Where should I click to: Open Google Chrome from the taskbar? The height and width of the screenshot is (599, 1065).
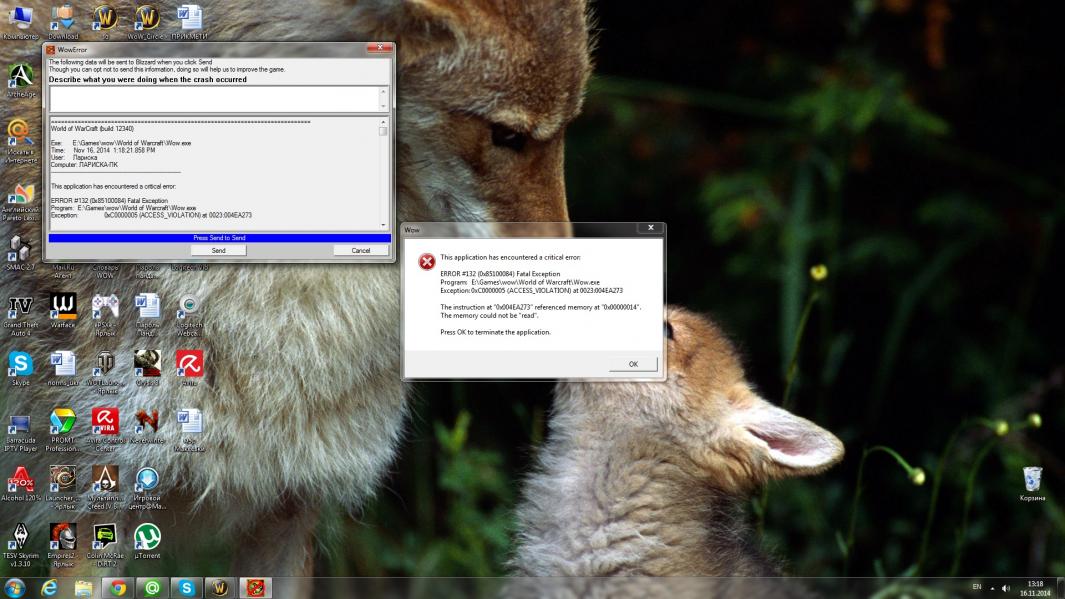(117, 588)
